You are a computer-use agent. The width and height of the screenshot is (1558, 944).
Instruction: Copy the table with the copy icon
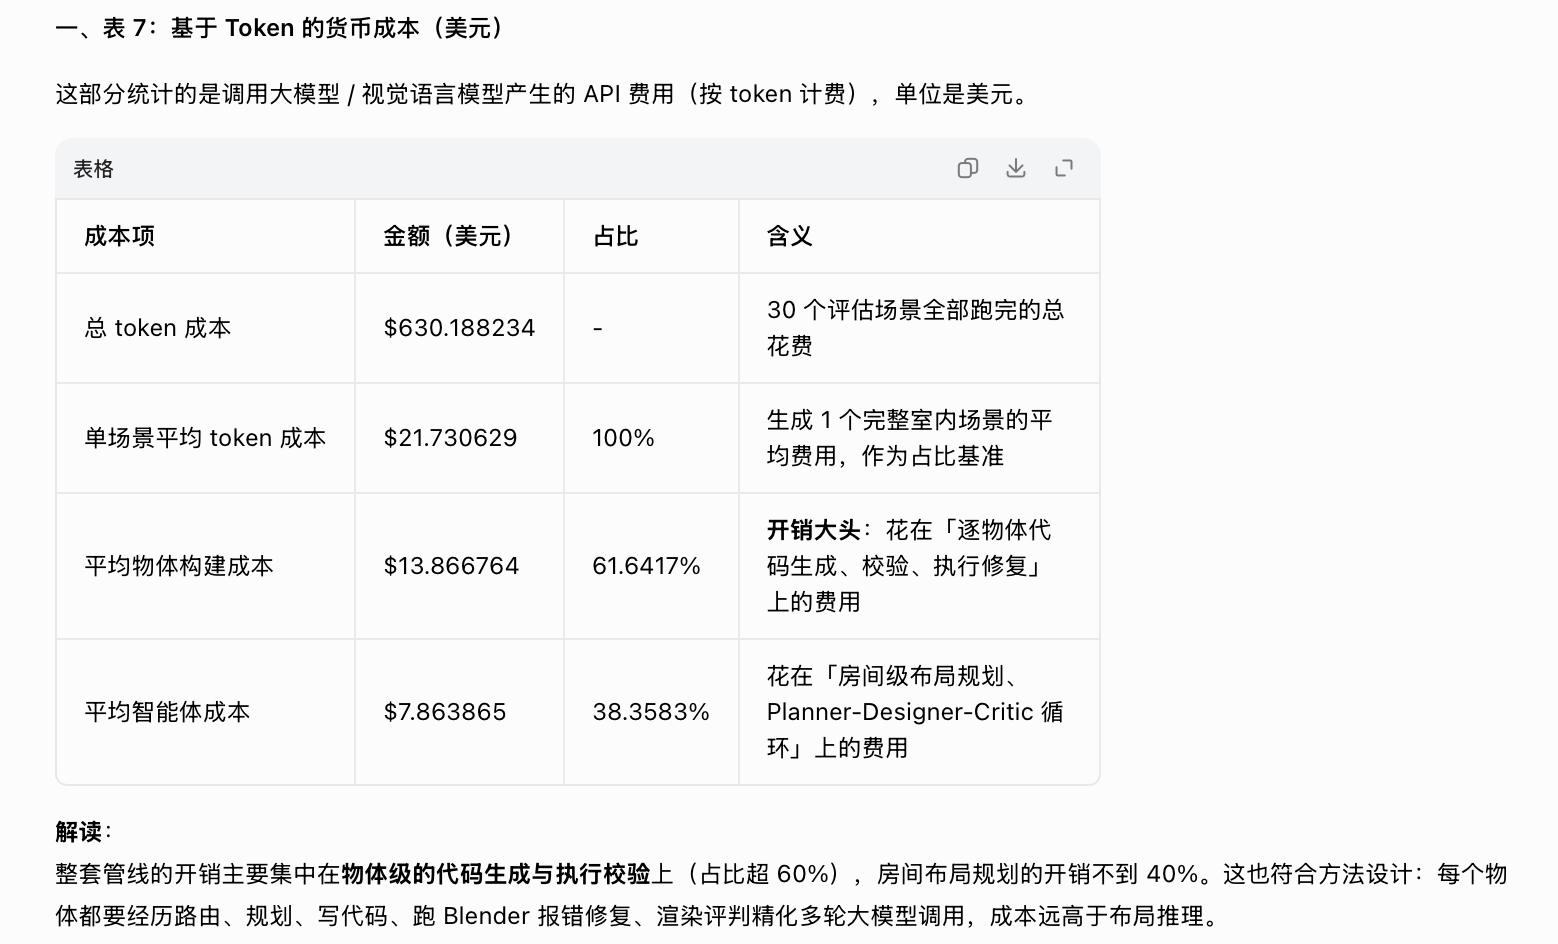tap(967, 168)
